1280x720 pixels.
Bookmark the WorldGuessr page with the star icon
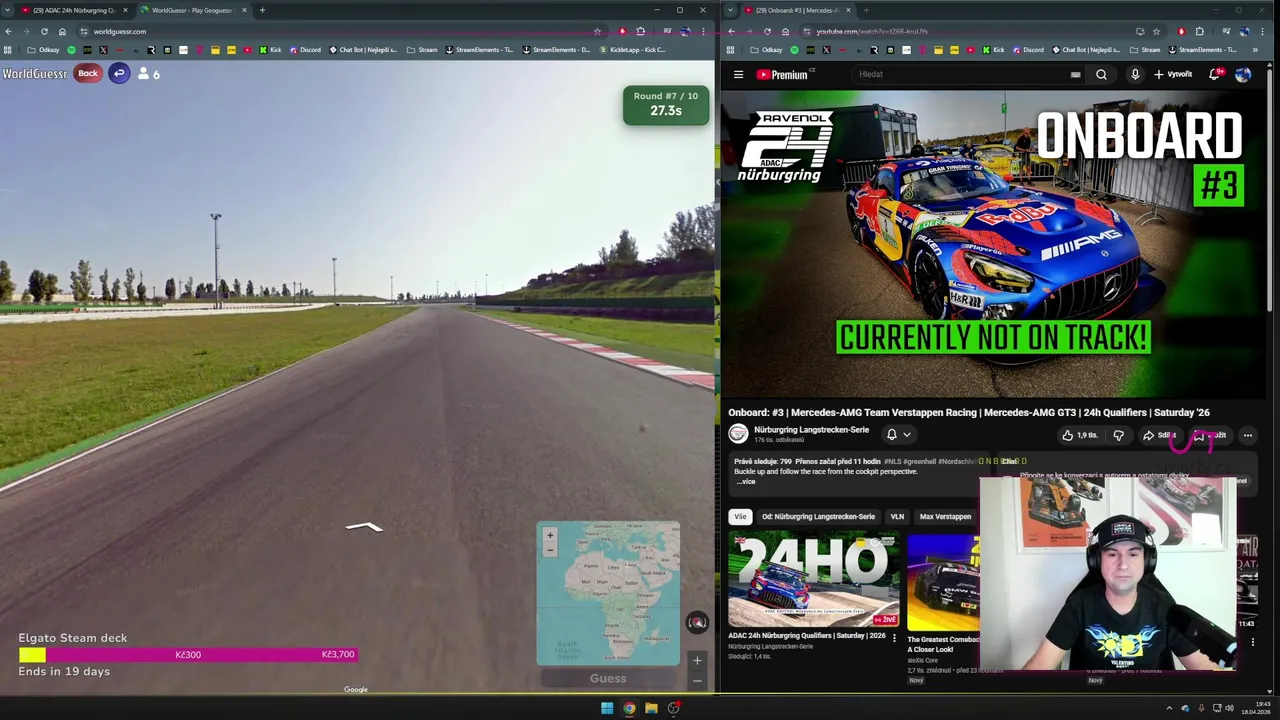click(597, 31)
